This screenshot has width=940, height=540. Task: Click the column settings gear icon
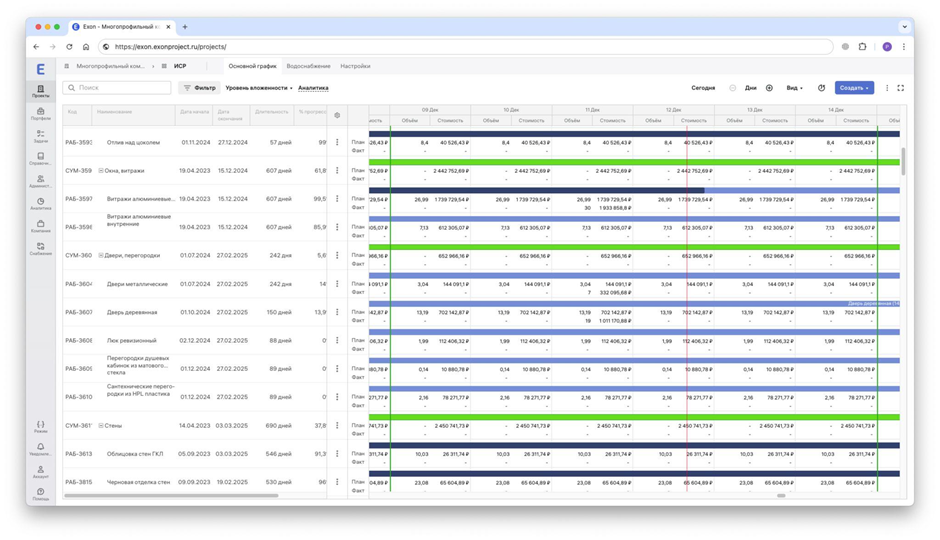click(337, 115)
